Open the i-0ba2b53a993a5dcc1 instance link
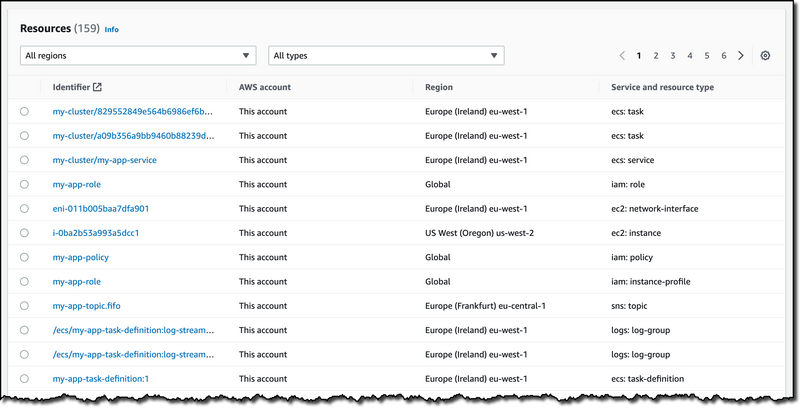The width and height of the screenshot is (800, 408). tap(96, 233)
